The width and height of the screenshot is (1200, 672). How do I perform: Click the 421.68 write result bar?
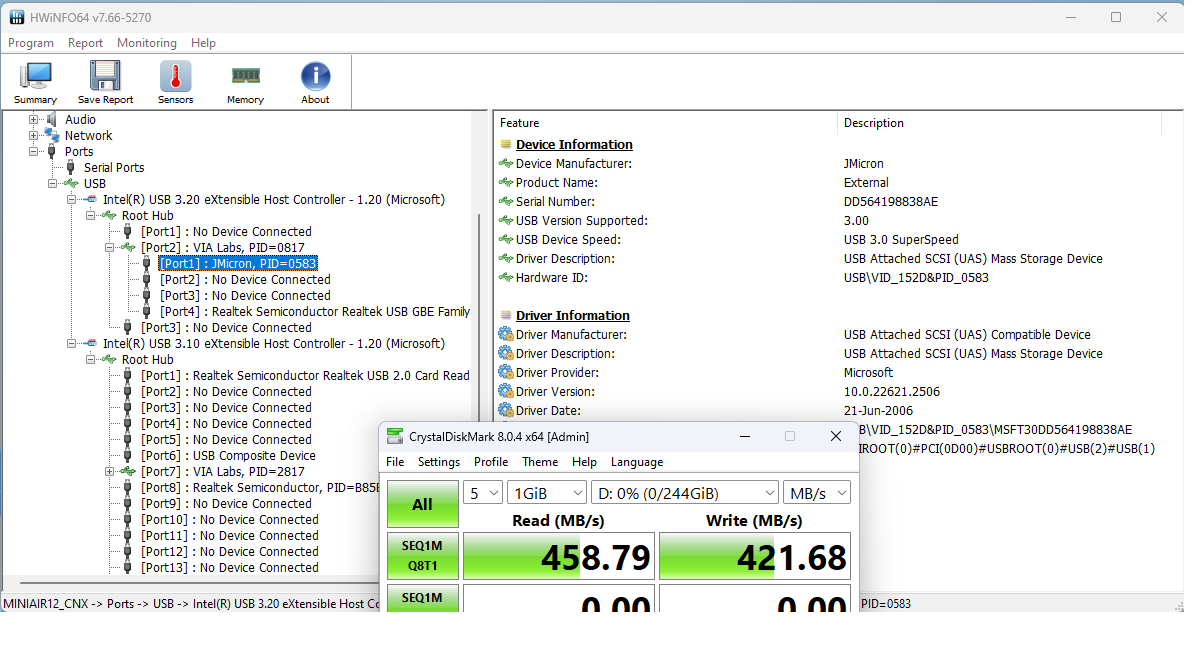[755, 556]
